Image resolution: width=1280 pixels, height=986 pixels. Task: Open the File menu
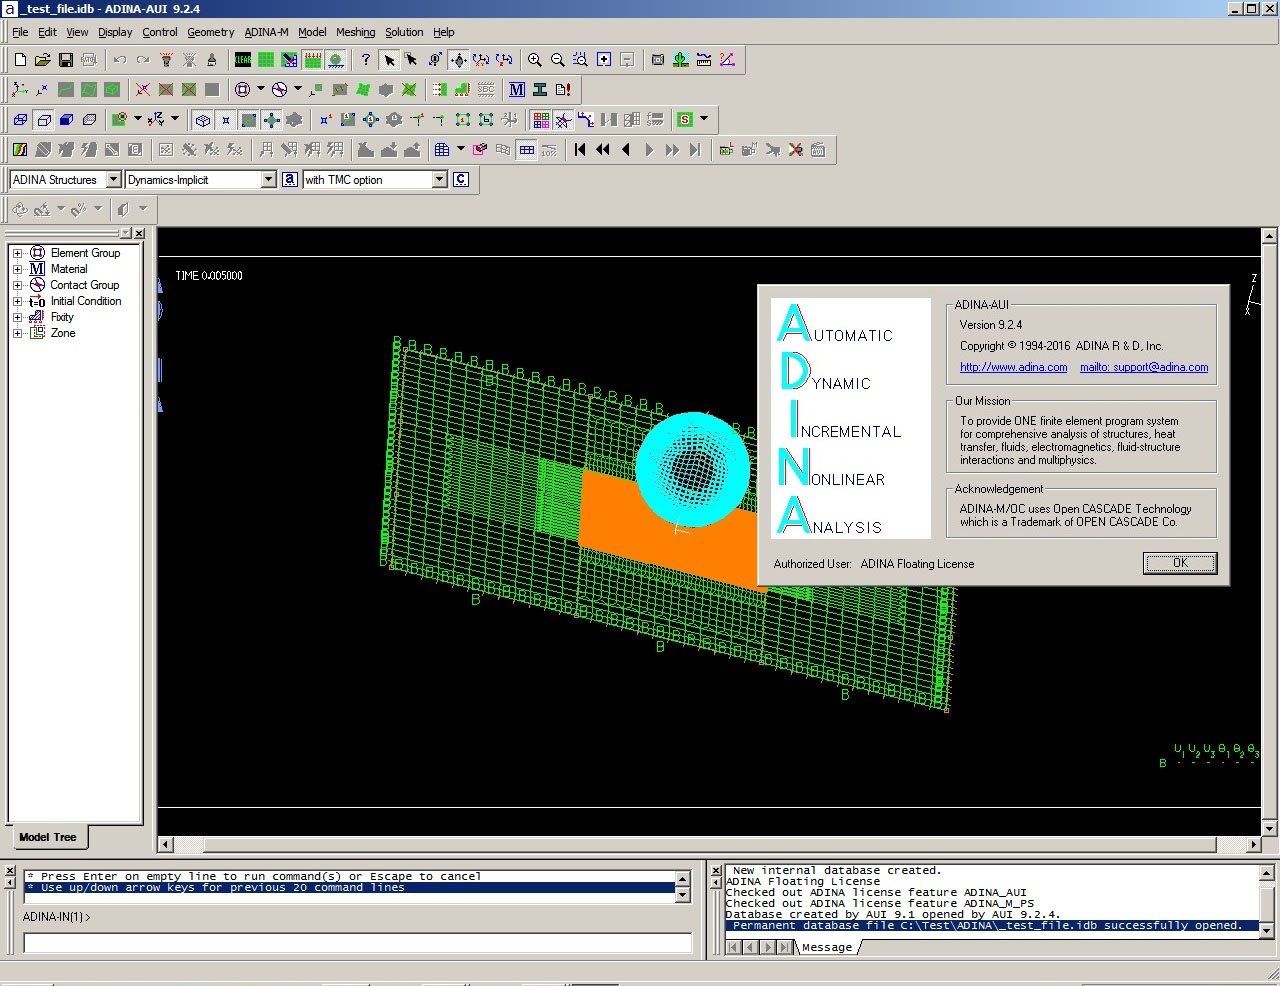(20, 32)
